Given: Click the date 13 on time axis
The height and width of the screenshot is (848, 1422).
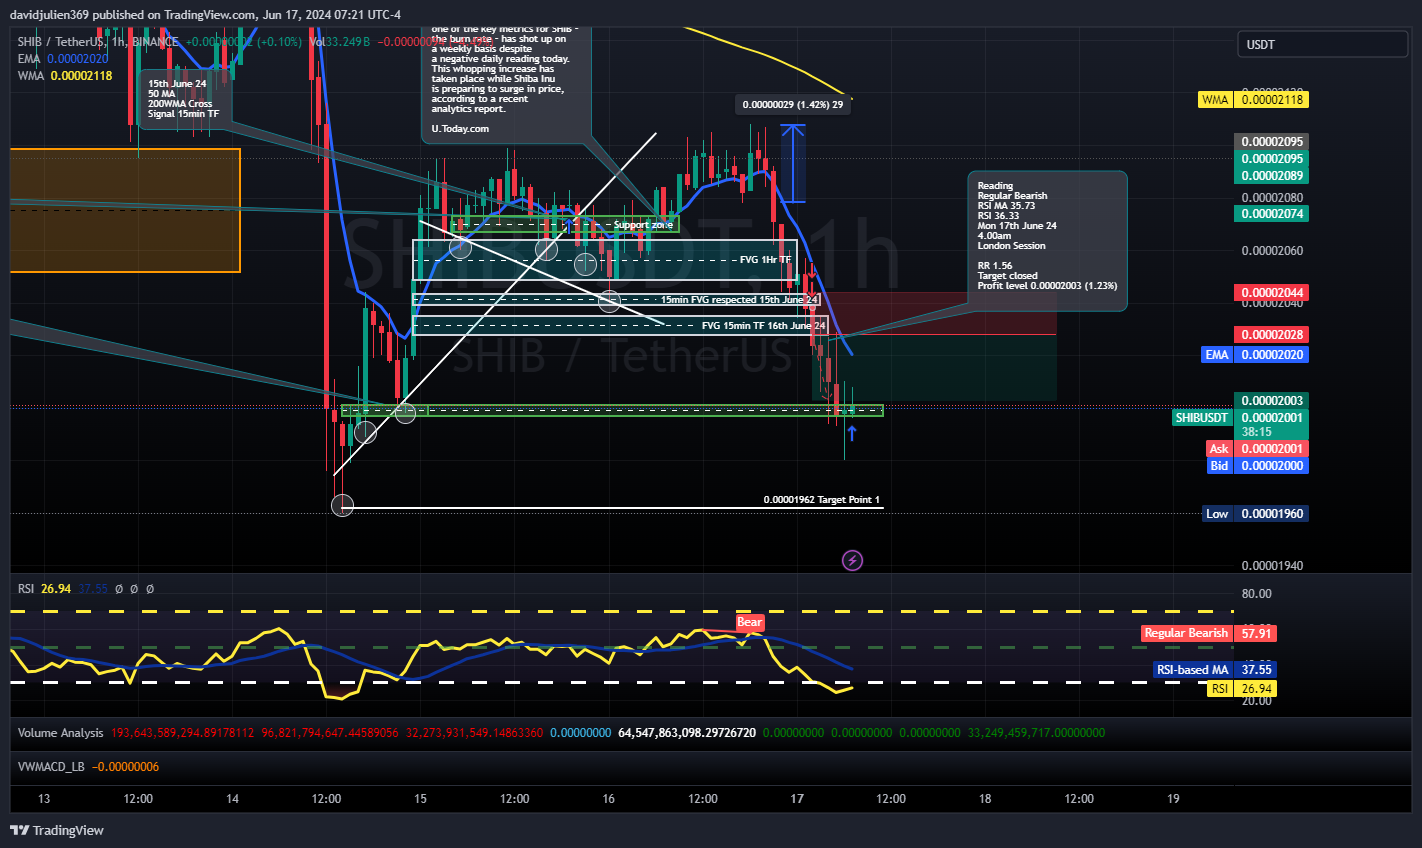Looking at the screenshot, I should (x=44, y=799).
